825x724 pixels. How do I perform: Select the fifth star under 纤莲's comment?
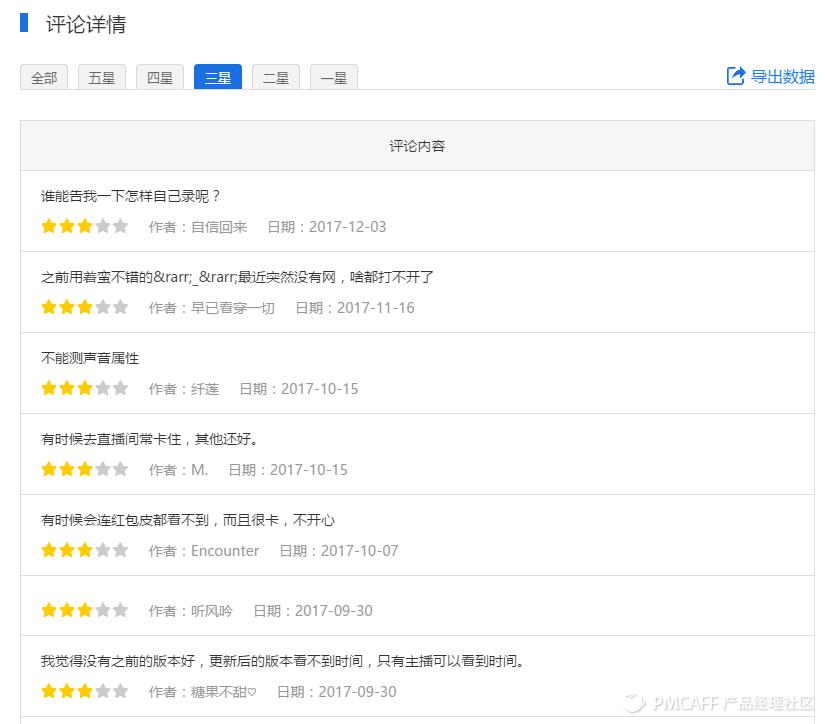tap(121, 388)
